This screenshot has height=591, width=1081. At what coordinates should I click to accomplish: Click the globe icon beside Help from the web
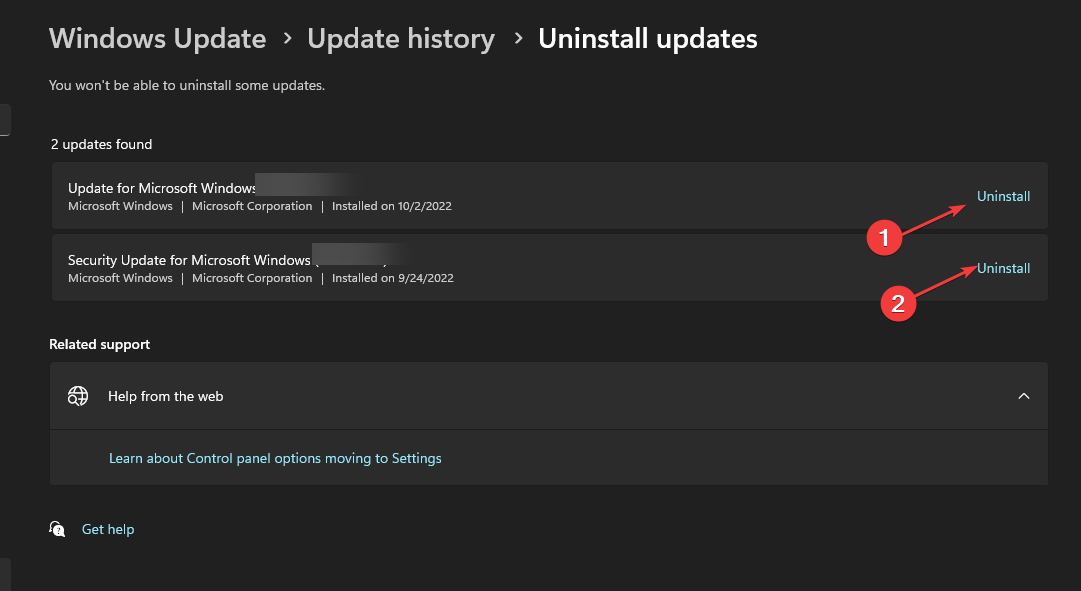(78, 396)
